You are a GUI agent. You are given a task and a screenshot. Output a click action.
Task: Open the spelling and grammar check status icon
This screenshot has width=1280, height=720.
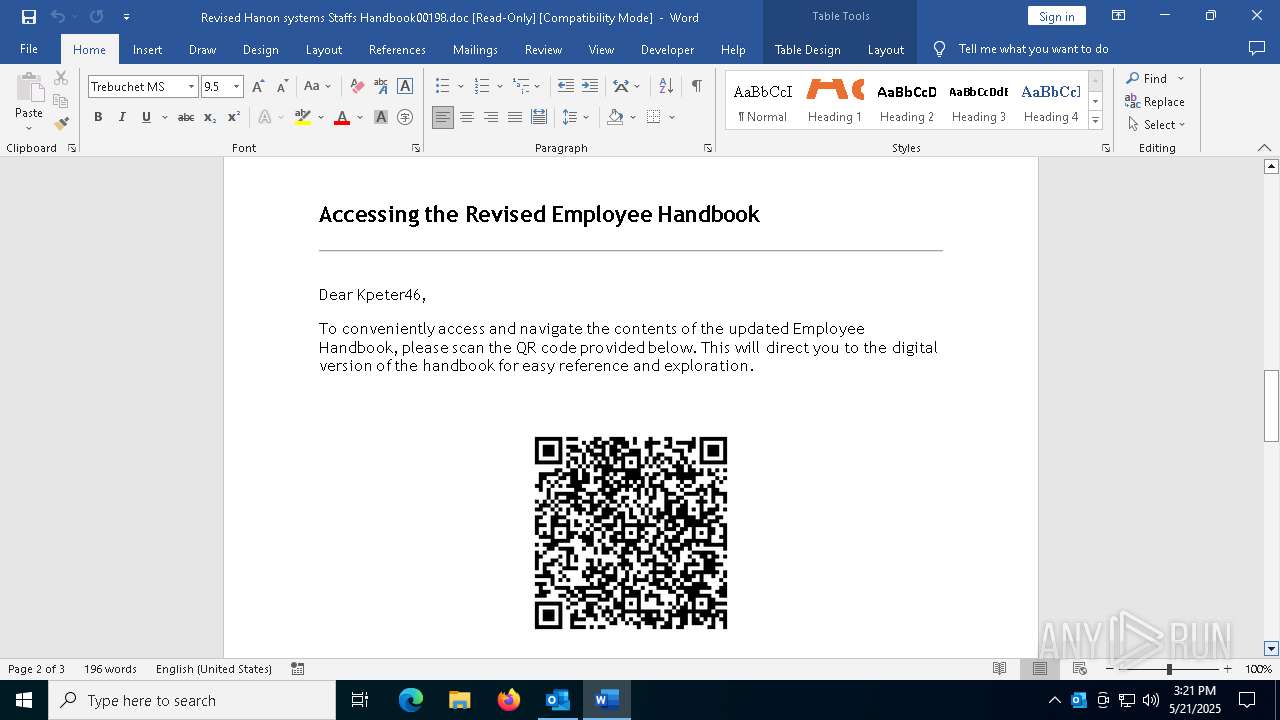pyautogui.click(x=298, y=669)
